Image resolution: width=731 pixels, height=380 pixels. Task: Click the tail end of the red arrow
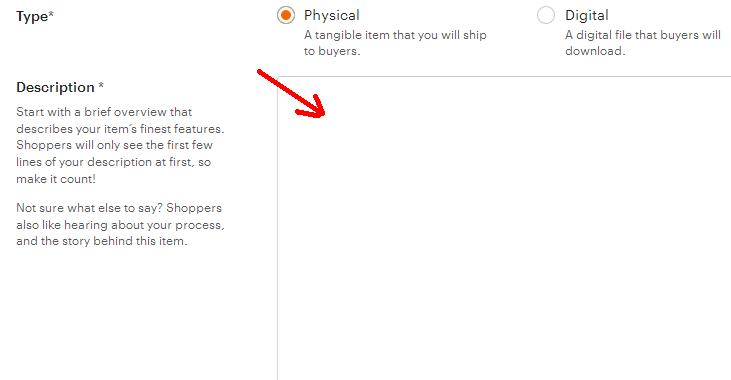tap(260, 72)
